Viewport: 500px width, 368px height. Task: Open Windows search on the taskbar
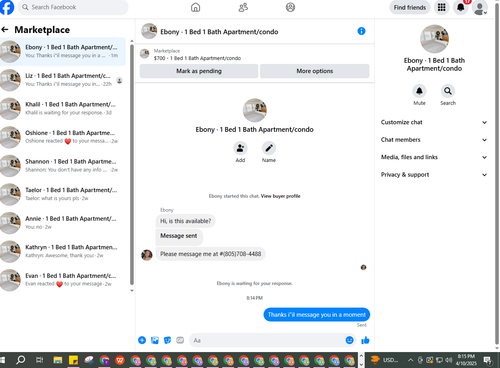[21, 360]
